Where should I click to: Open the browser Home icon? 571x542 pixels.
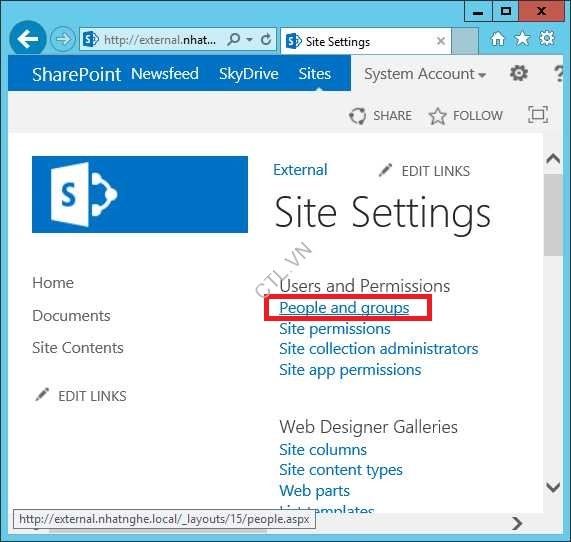[497, 39]
